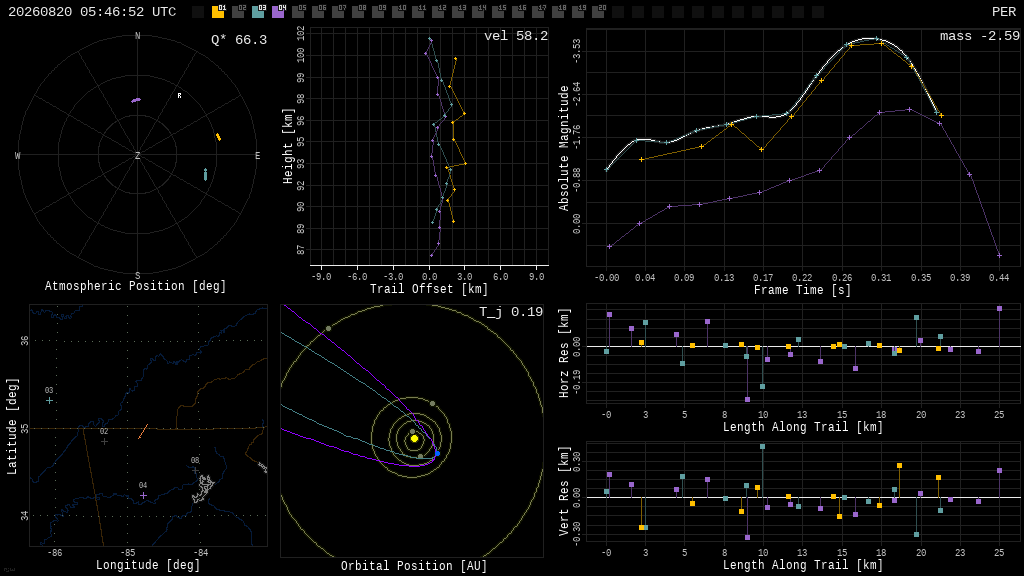
Task: Enable the station 05 box
Action: pos(298,11)
